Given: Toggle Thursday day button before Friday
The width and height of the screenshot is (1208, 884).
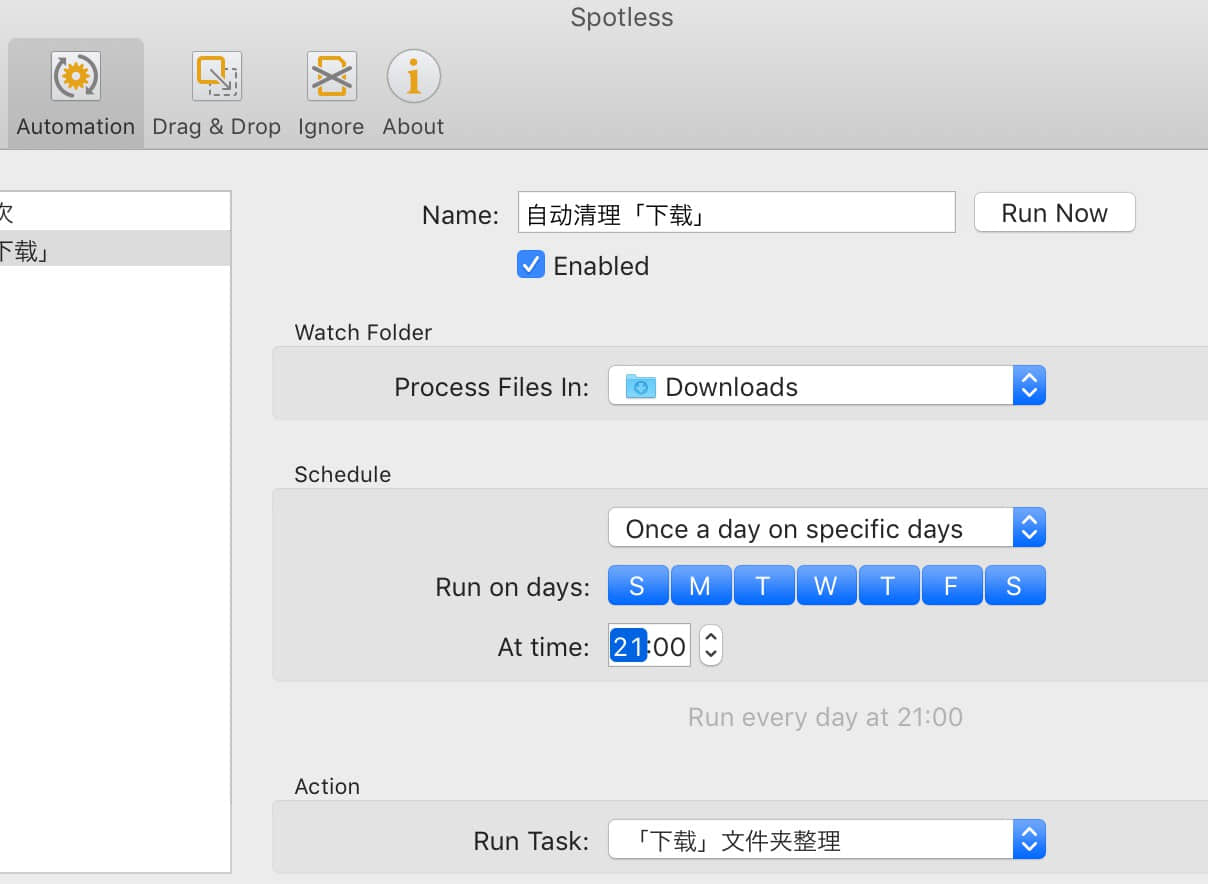Looking at the screenshot, I should click(888, 586).
